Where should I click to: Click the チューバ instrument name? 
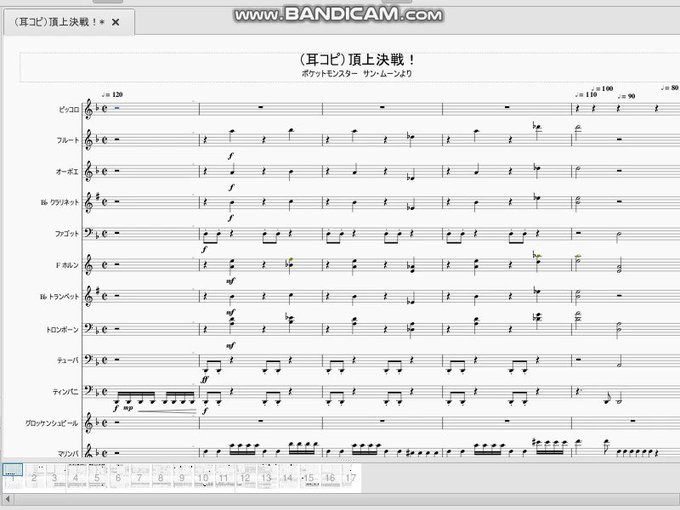point(68,360)
